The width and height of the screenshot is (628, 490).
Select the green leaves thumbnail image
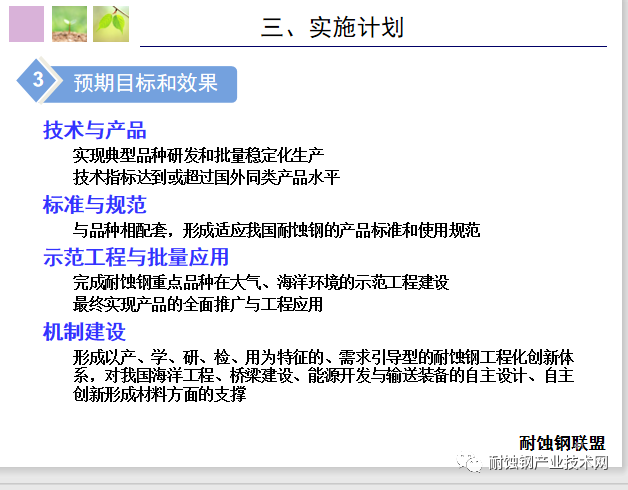(x=111, y=24)
